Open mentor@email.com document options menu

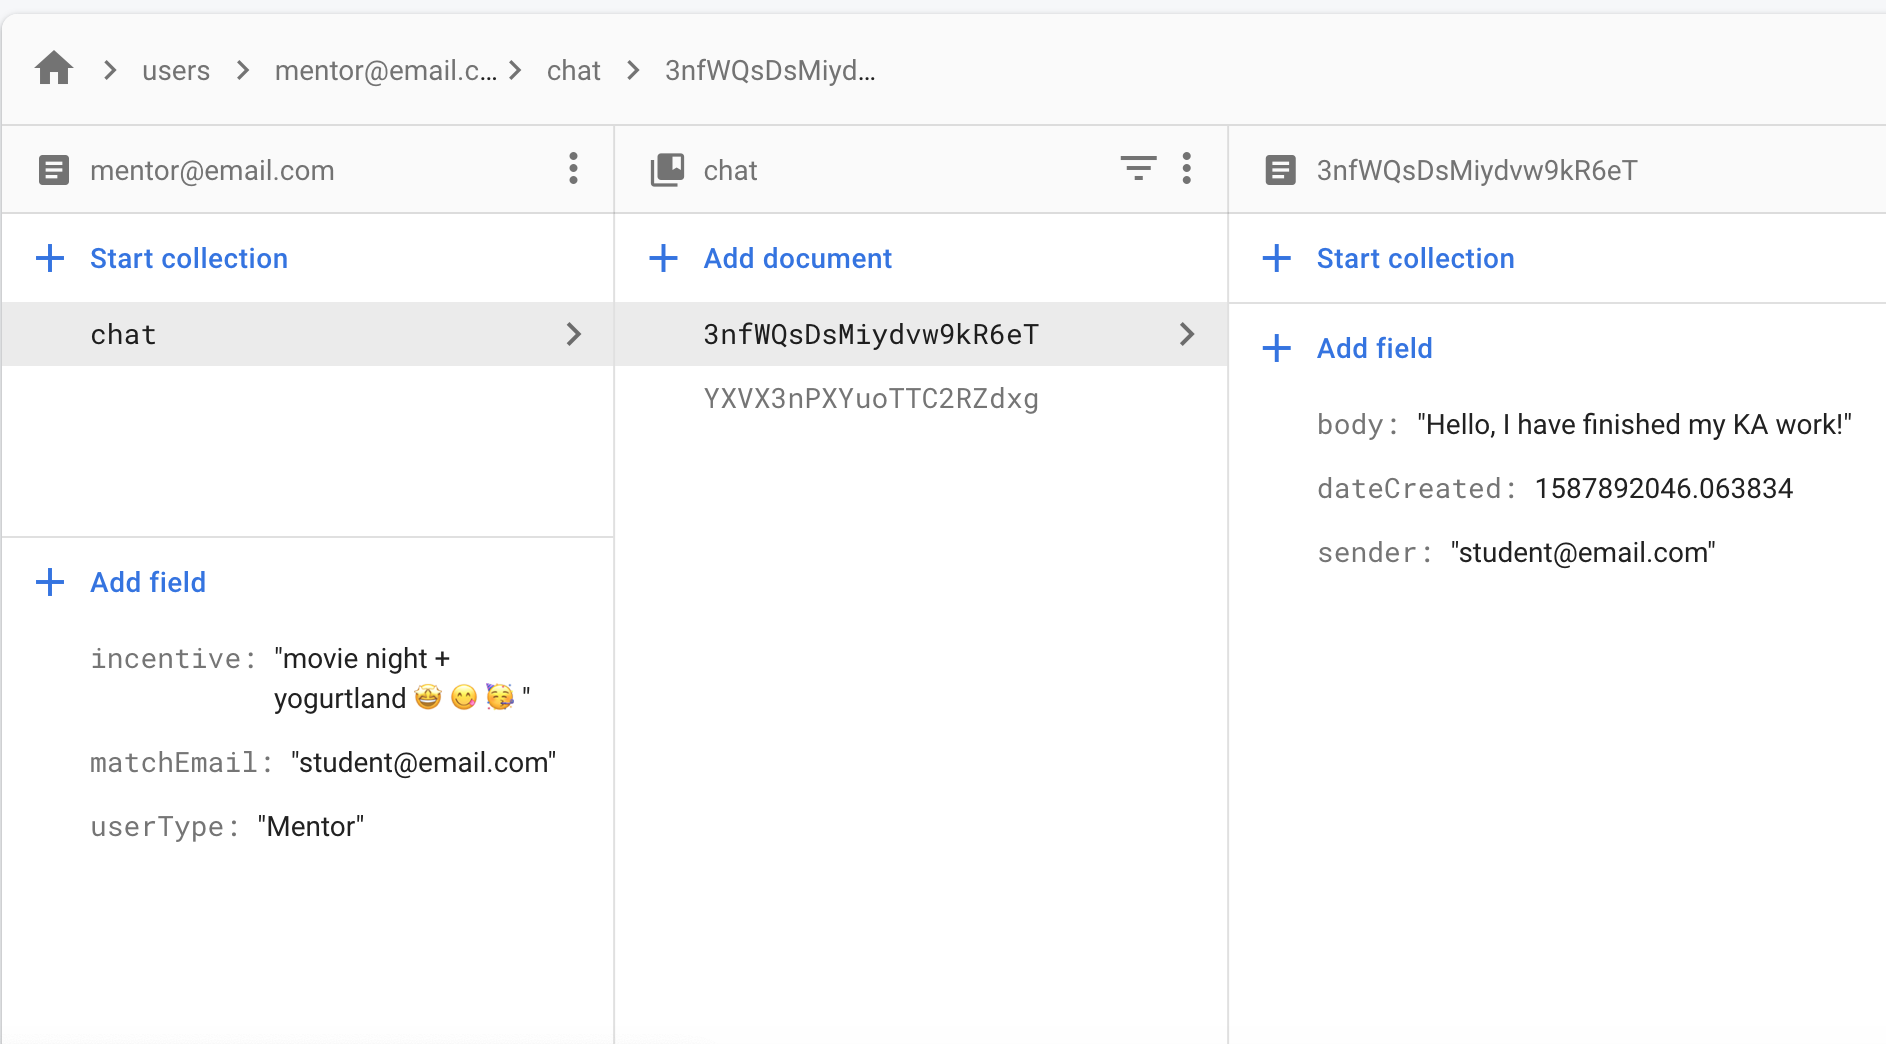pyautogui.click(x=573, y=169)
